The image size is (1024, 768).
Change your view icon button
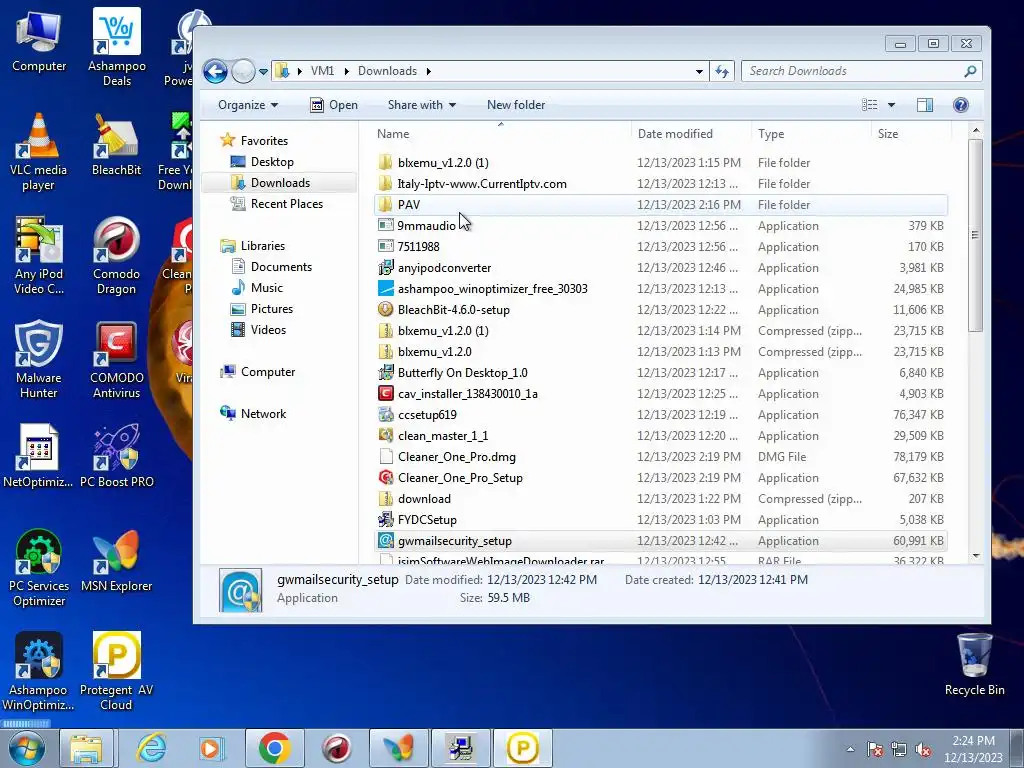pyautogui.click(x=870, y=105)
